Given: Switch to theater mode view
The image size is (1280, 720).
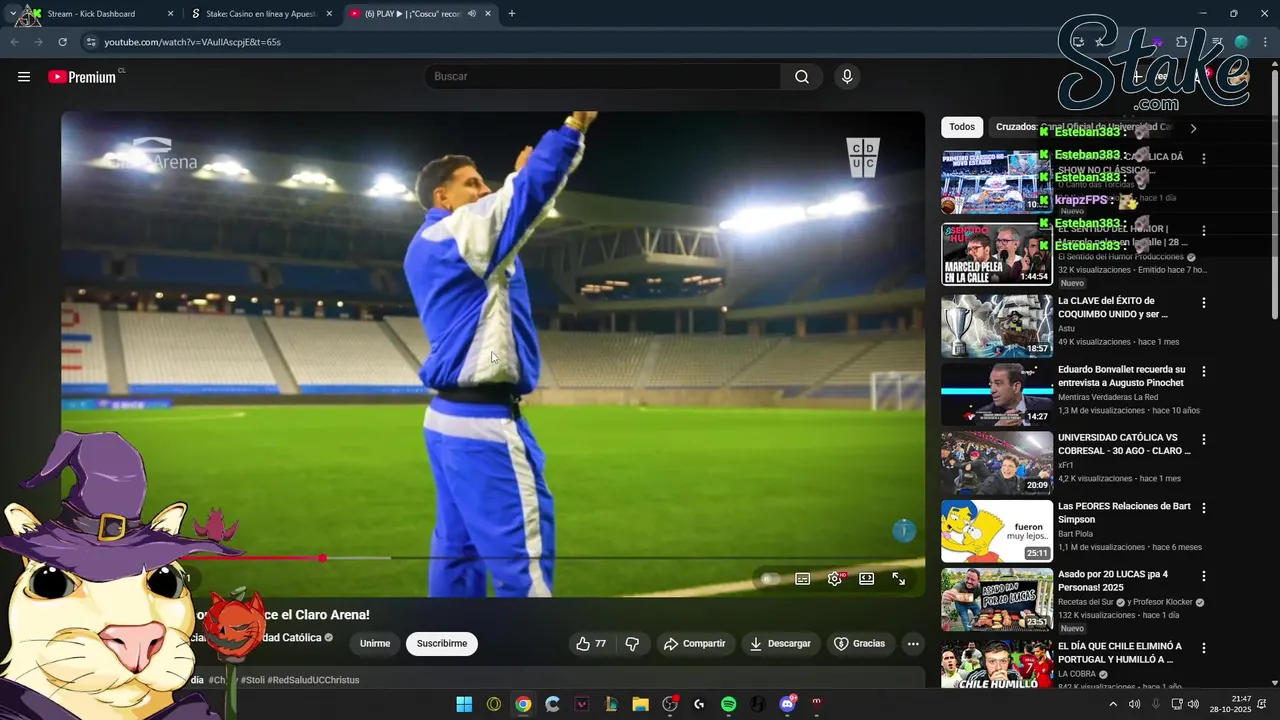Looking at the screenshot, I should pyautogui.click(x=867, y=579).
